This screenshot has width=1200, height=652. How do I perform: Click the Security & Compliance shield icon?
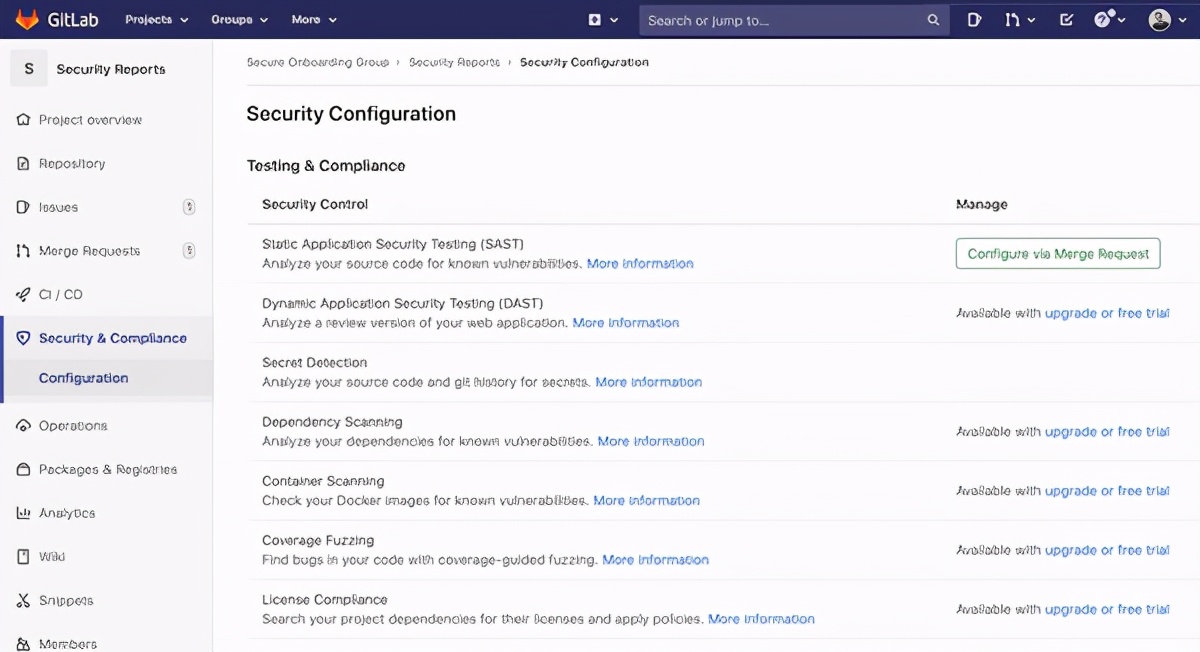(23, 338)
